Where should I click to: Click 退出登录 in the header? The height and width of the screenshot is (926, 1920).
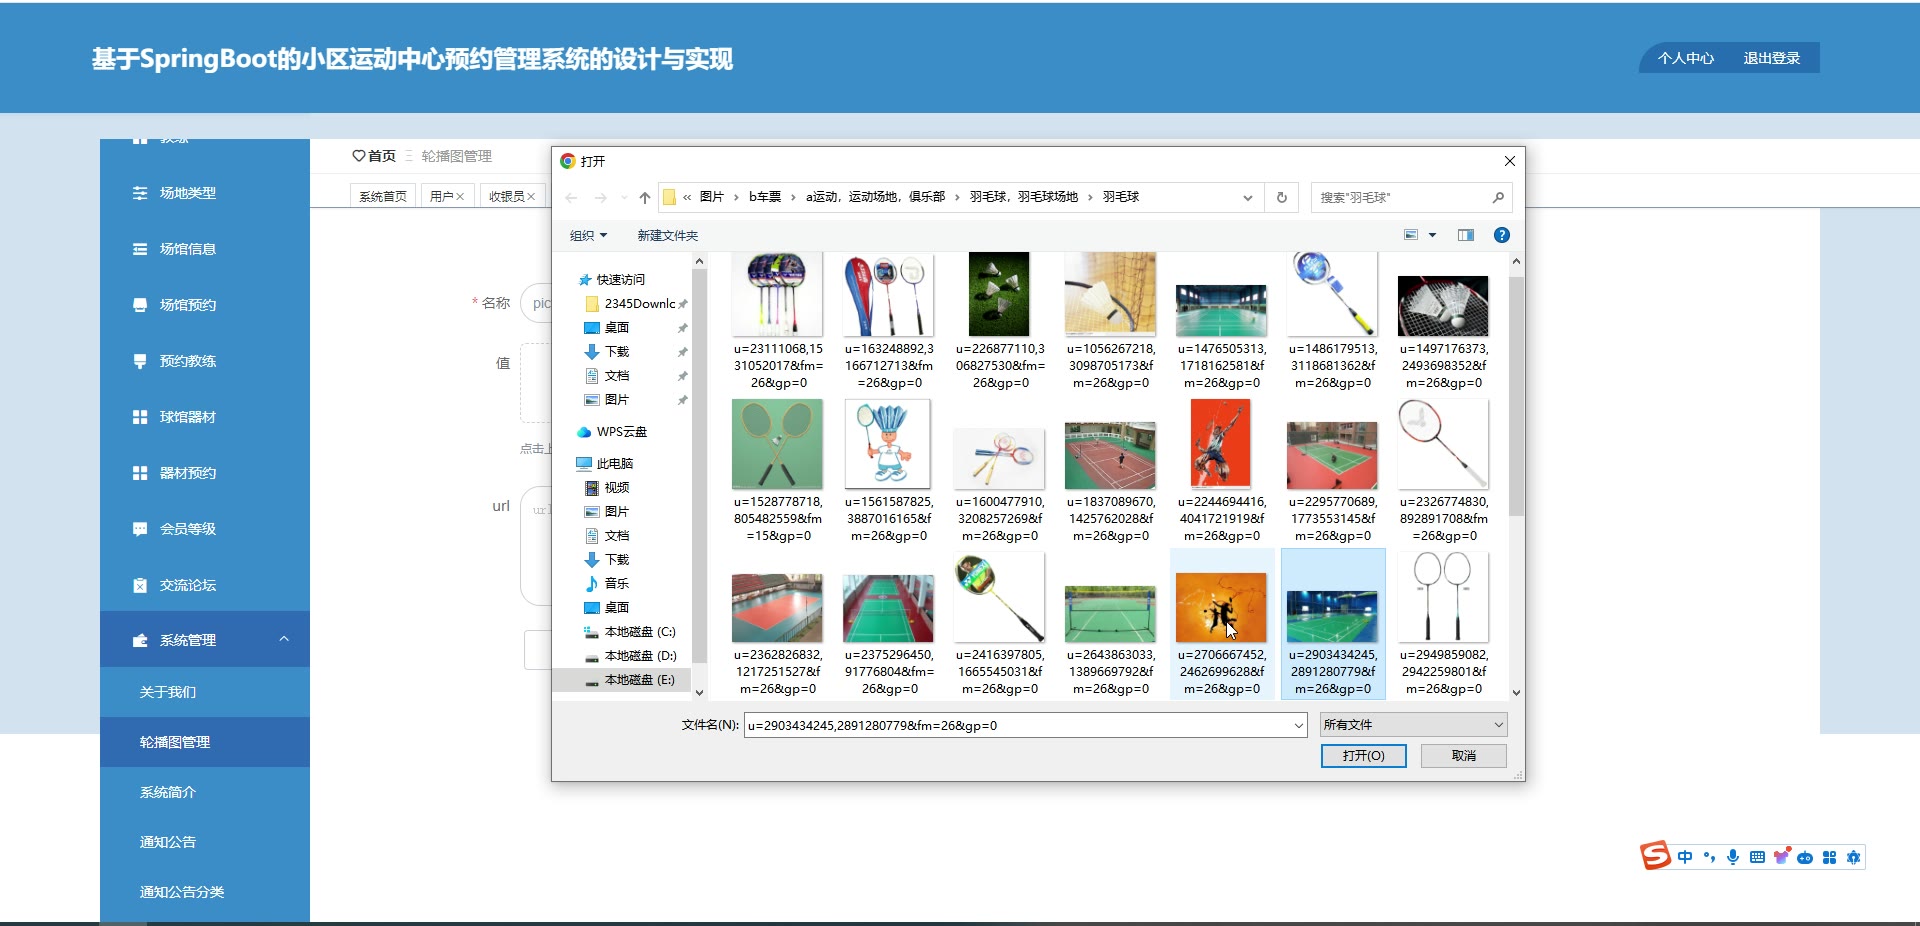pos(1772,58)
